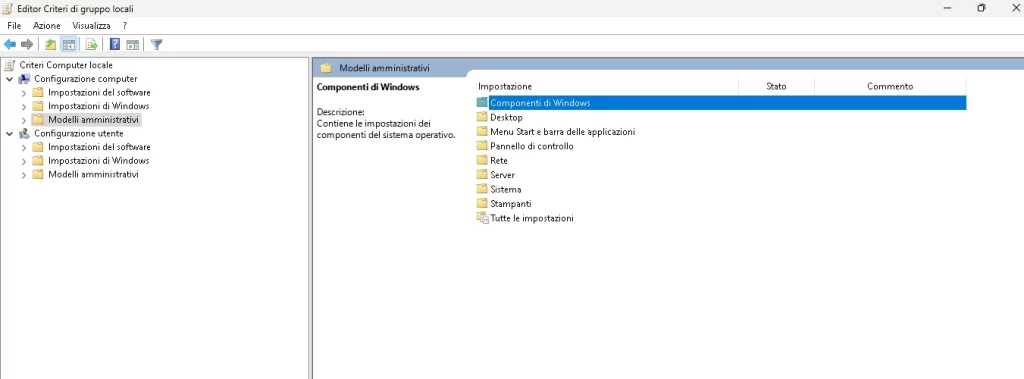
Task: Click the Editor Criteri di gruppo title icon
Action: (8, 8)
